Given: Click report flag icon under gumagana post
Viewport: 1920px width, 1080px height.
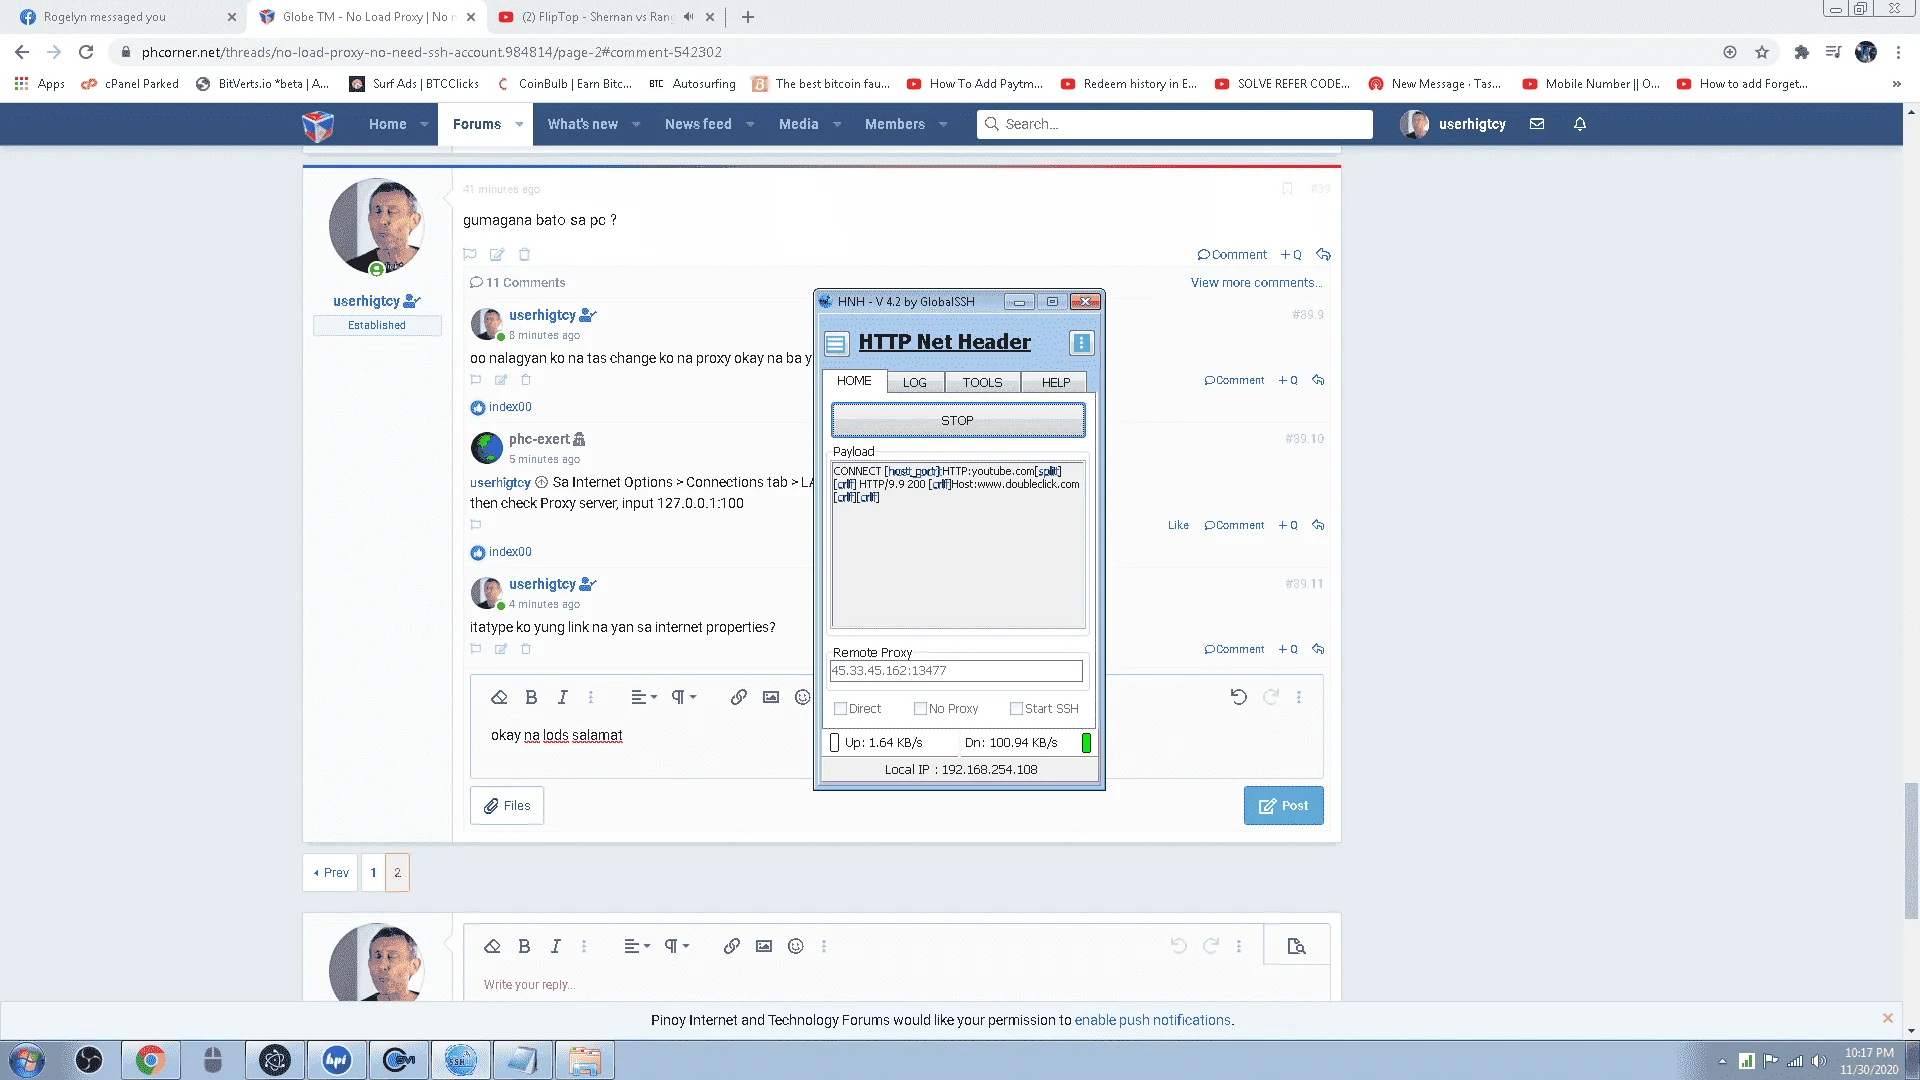Looking at the screenshot, I should coord(470,255).
